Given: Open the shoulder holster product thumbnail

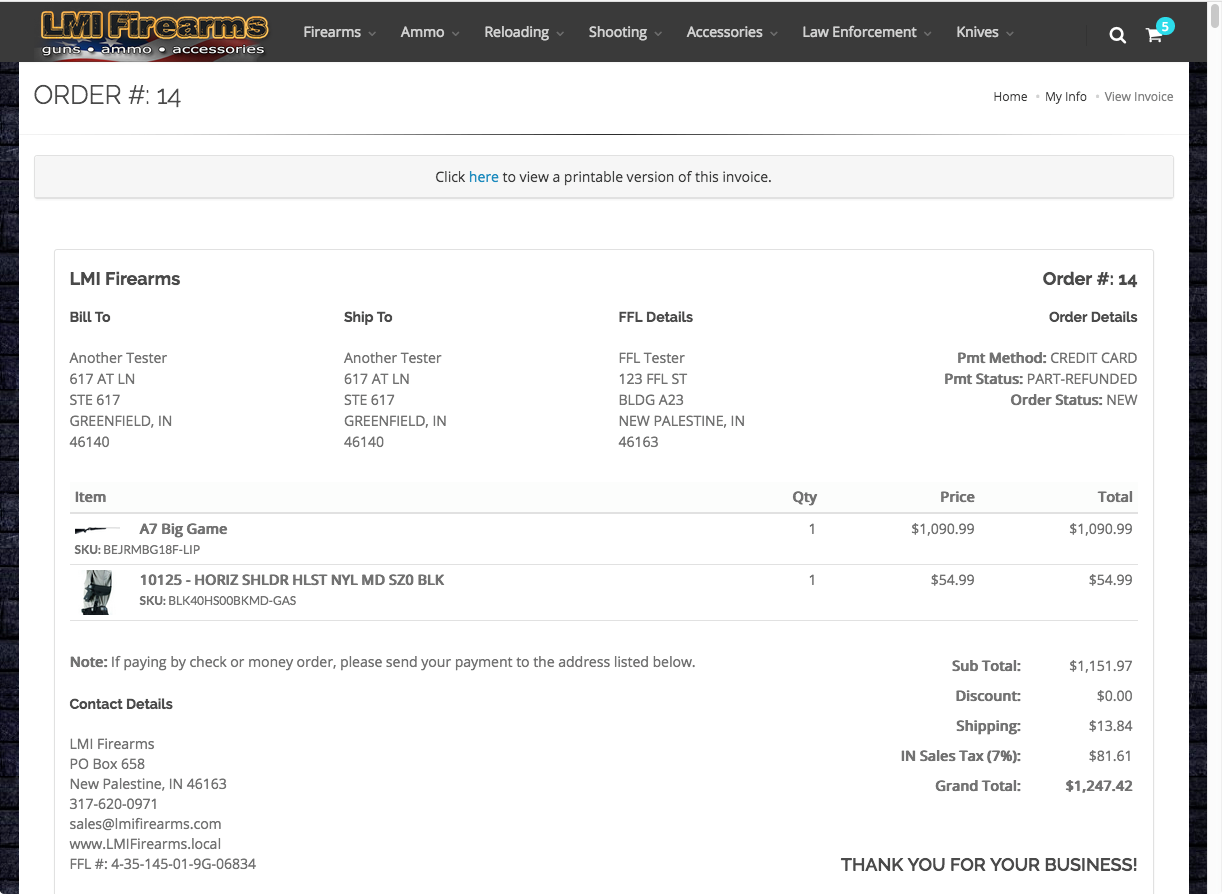Looking at the screenshot, I should [97, 592].
